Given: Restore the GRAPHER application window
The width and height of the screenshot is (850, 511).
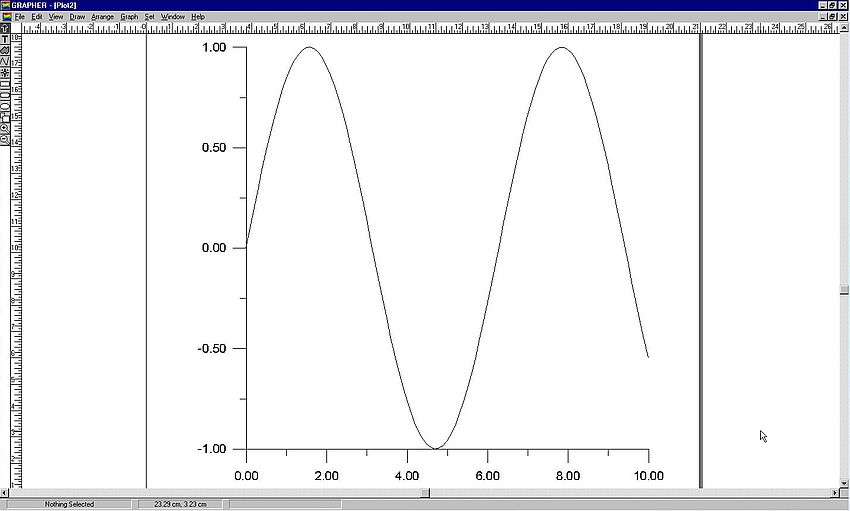Looking at the screenshot, I should (x=833, y=5).
